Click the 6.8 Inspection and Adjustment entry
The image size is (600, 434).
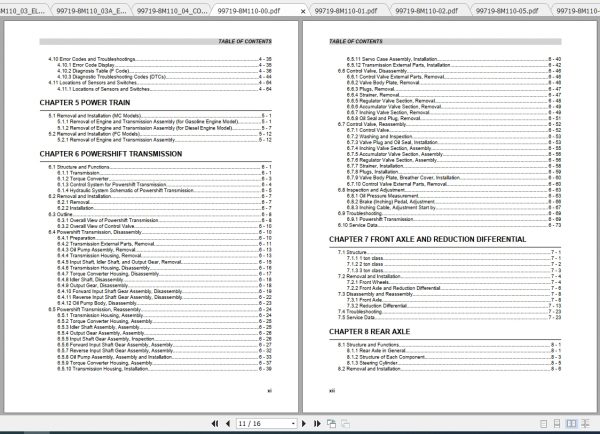[x=449, y=190]
